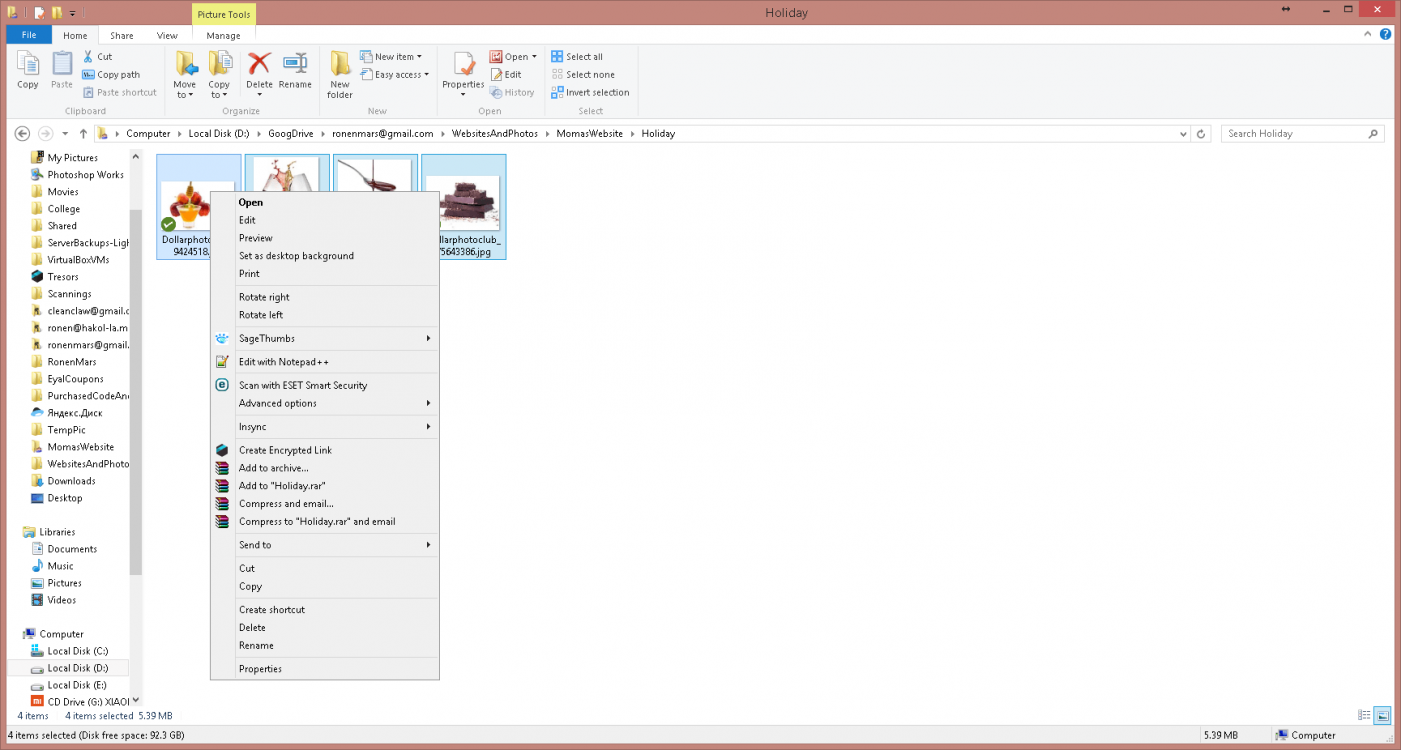Collapse the ribbon with the chevron
The image size is (1401, 750).
[x=1369, y=35]
